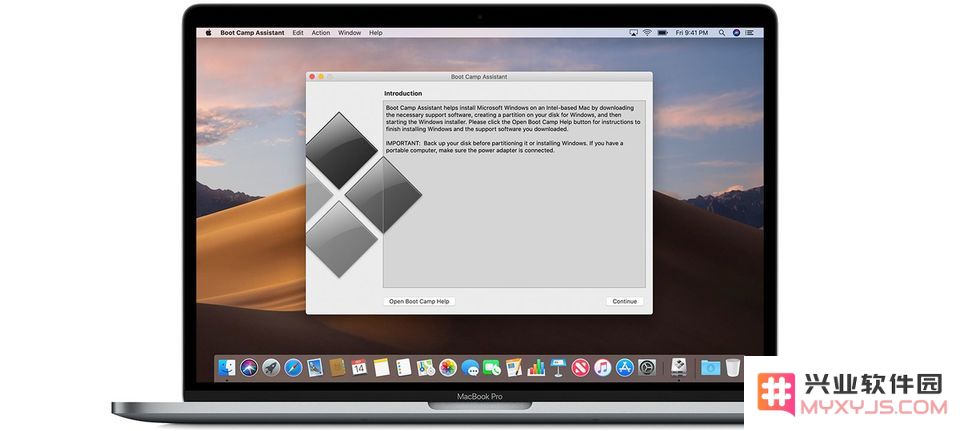960x431 pixels.
Task: Click Open Boot Camp Help button
Action: (x=419, y=301)
